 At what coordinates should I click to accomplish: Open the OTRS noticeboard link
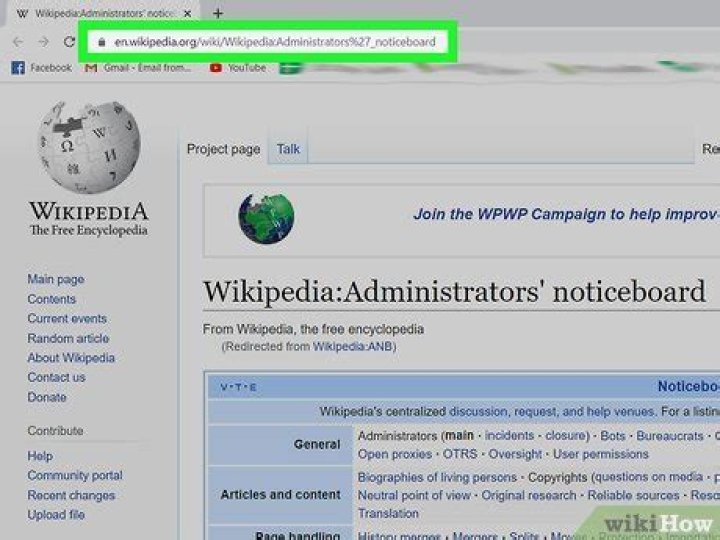[460, 454]
